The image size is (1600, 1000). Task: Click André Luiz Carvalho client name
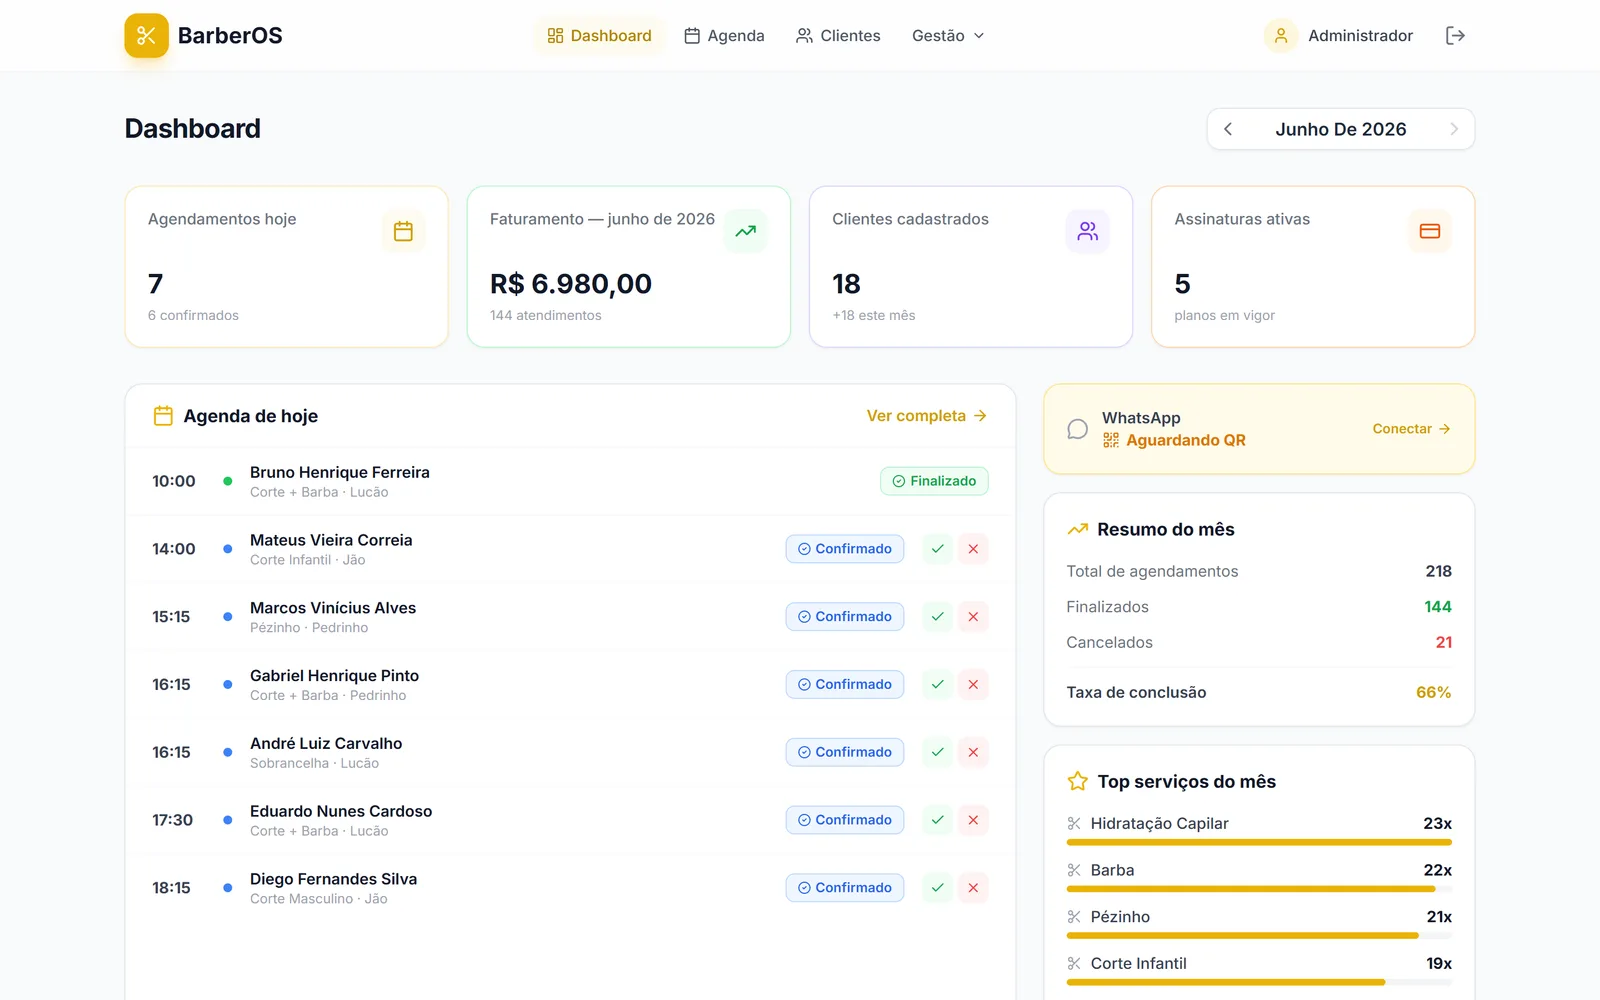pos(326,743)
